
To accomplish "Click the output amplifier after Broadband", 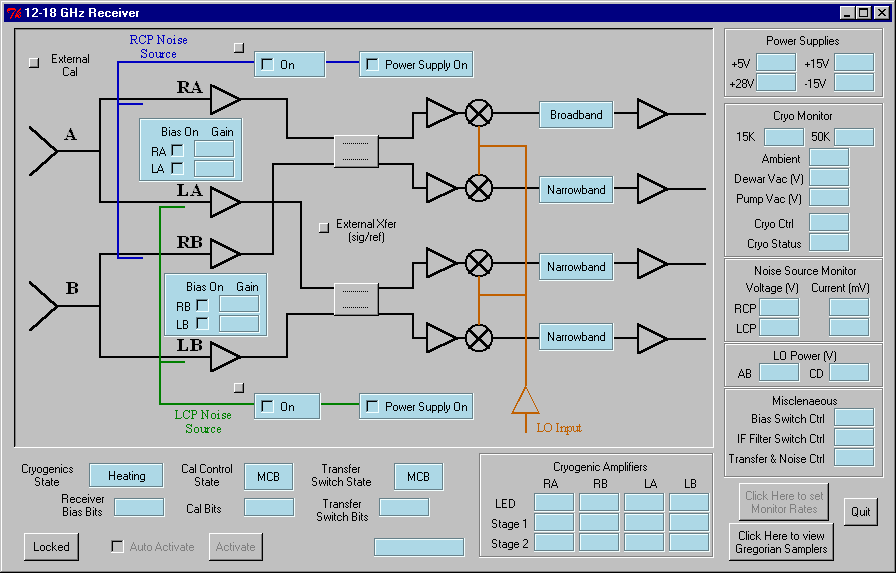I will point(652,115).
